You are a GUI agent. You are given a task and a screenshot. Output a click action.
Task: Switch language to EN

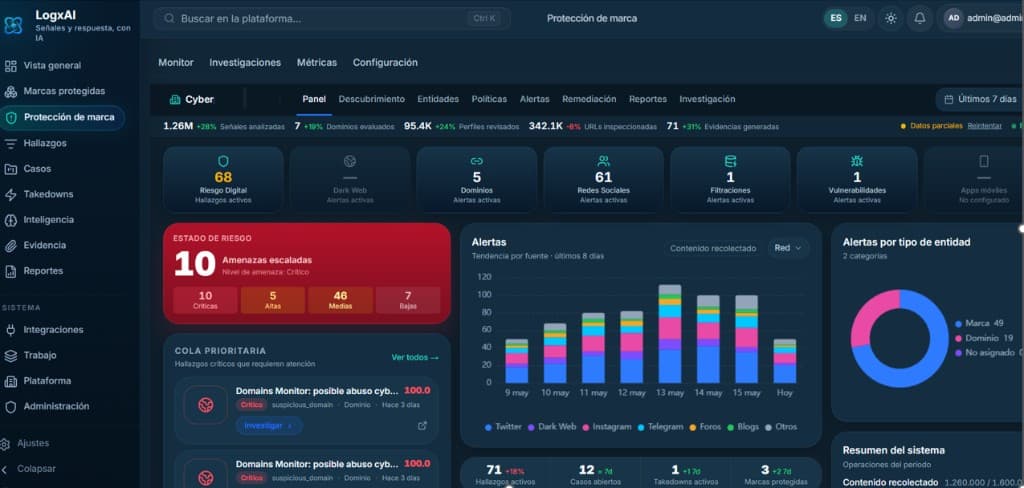(x=861, y=18)
